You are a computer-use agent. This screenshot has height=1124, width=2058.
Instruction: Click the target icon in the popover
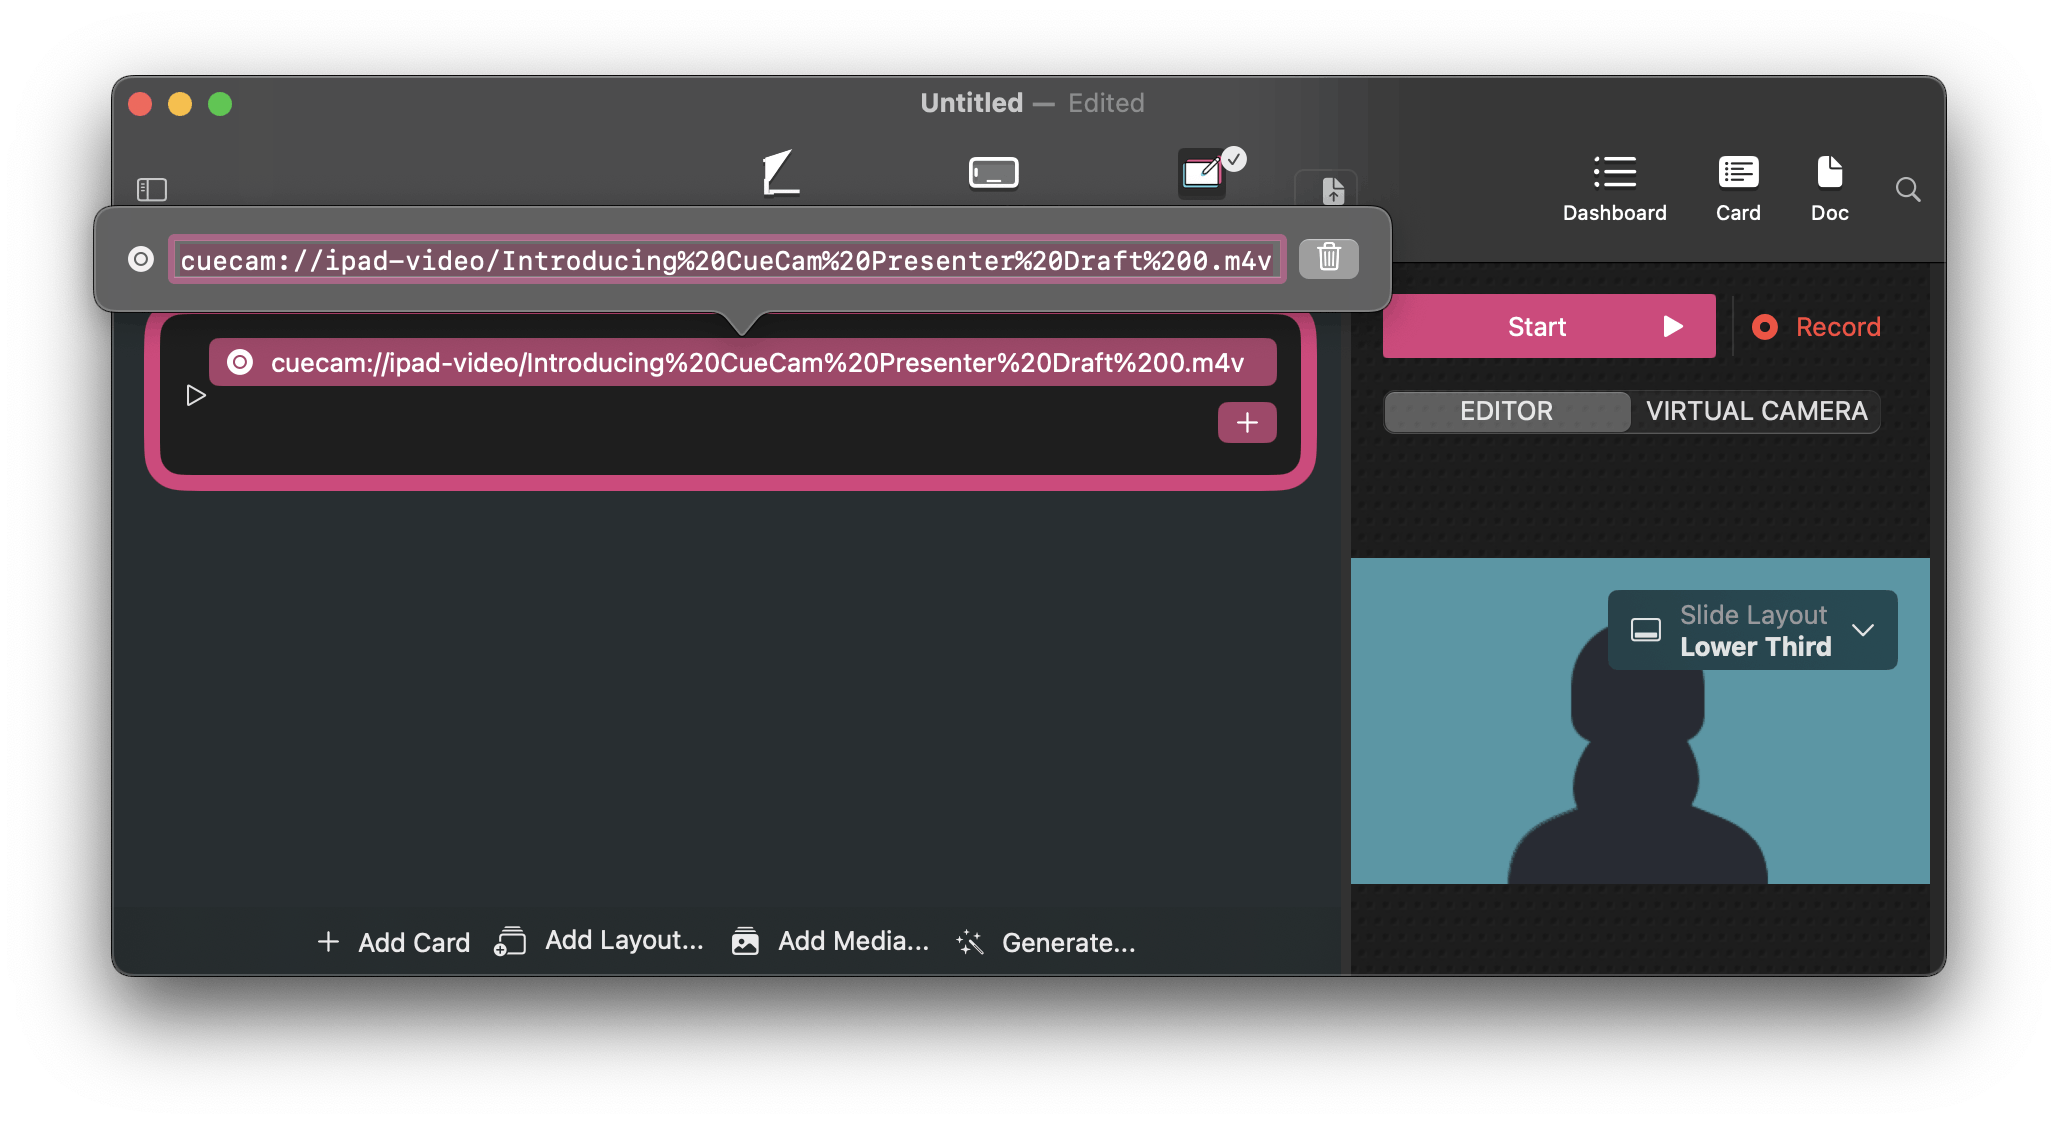point(141,259)
